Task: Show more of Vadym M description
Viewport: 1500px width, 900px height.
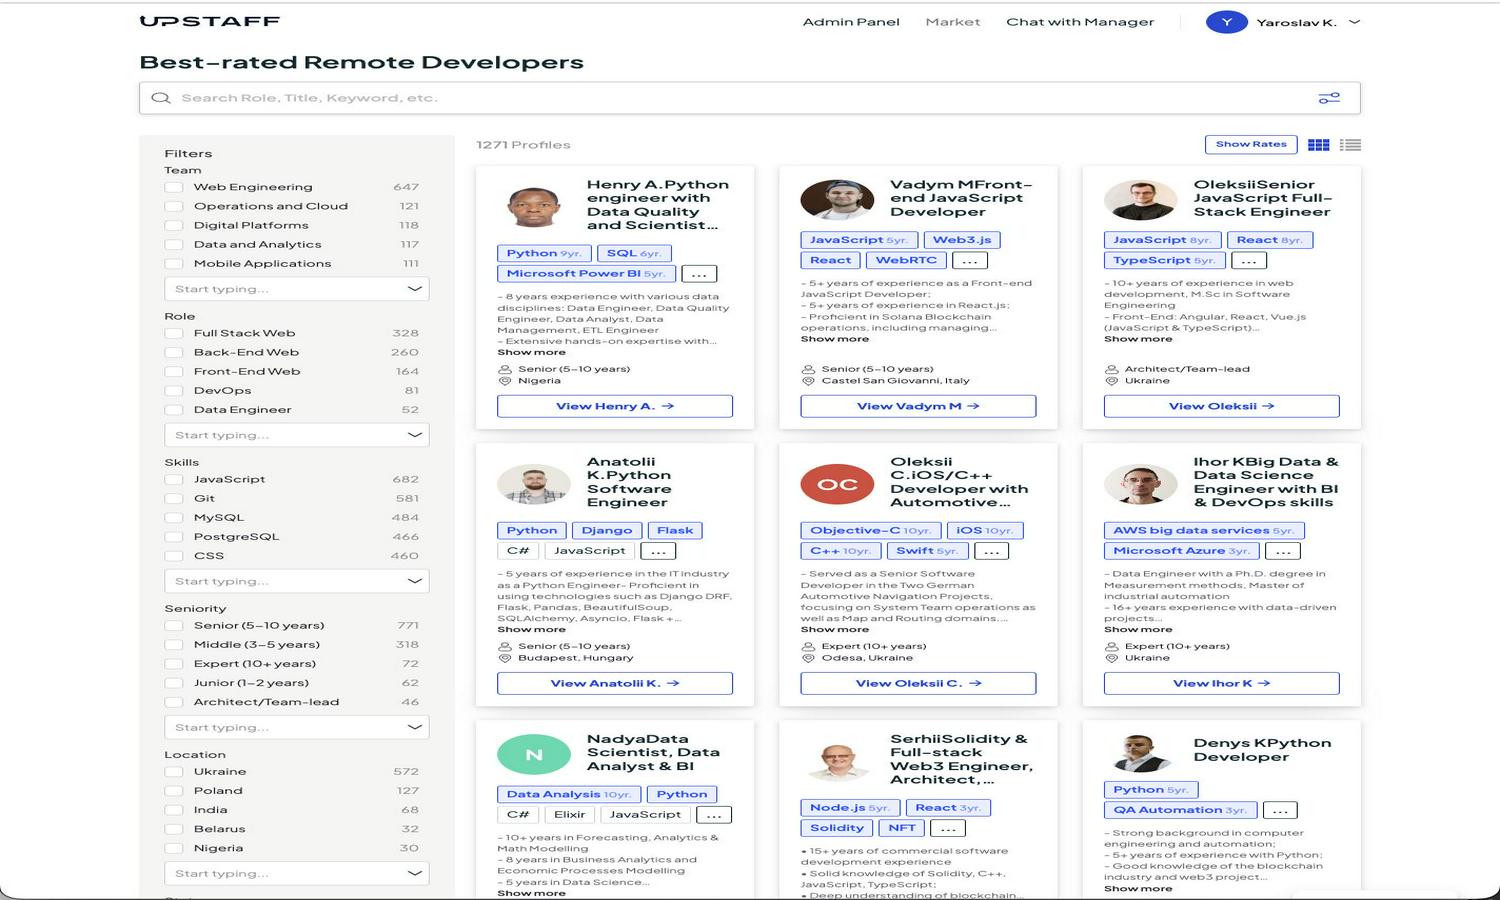Action: click(835, 339)
